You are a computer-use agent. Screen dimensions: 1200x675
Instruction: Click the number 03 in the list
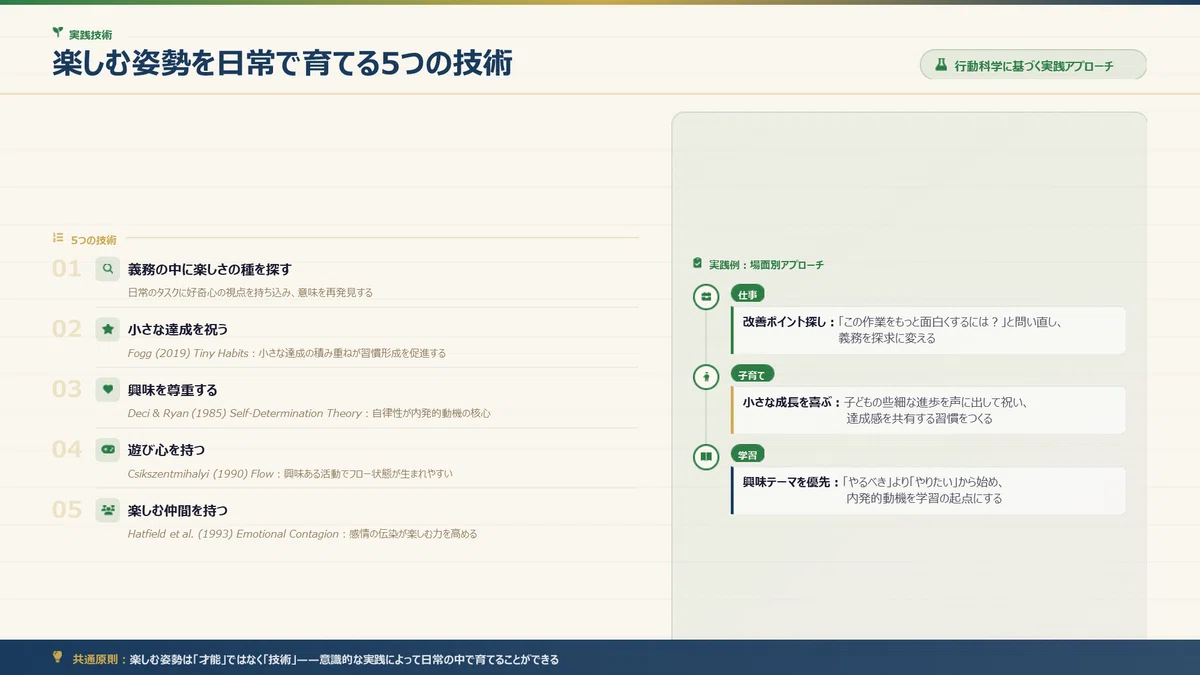pos(67,389)
